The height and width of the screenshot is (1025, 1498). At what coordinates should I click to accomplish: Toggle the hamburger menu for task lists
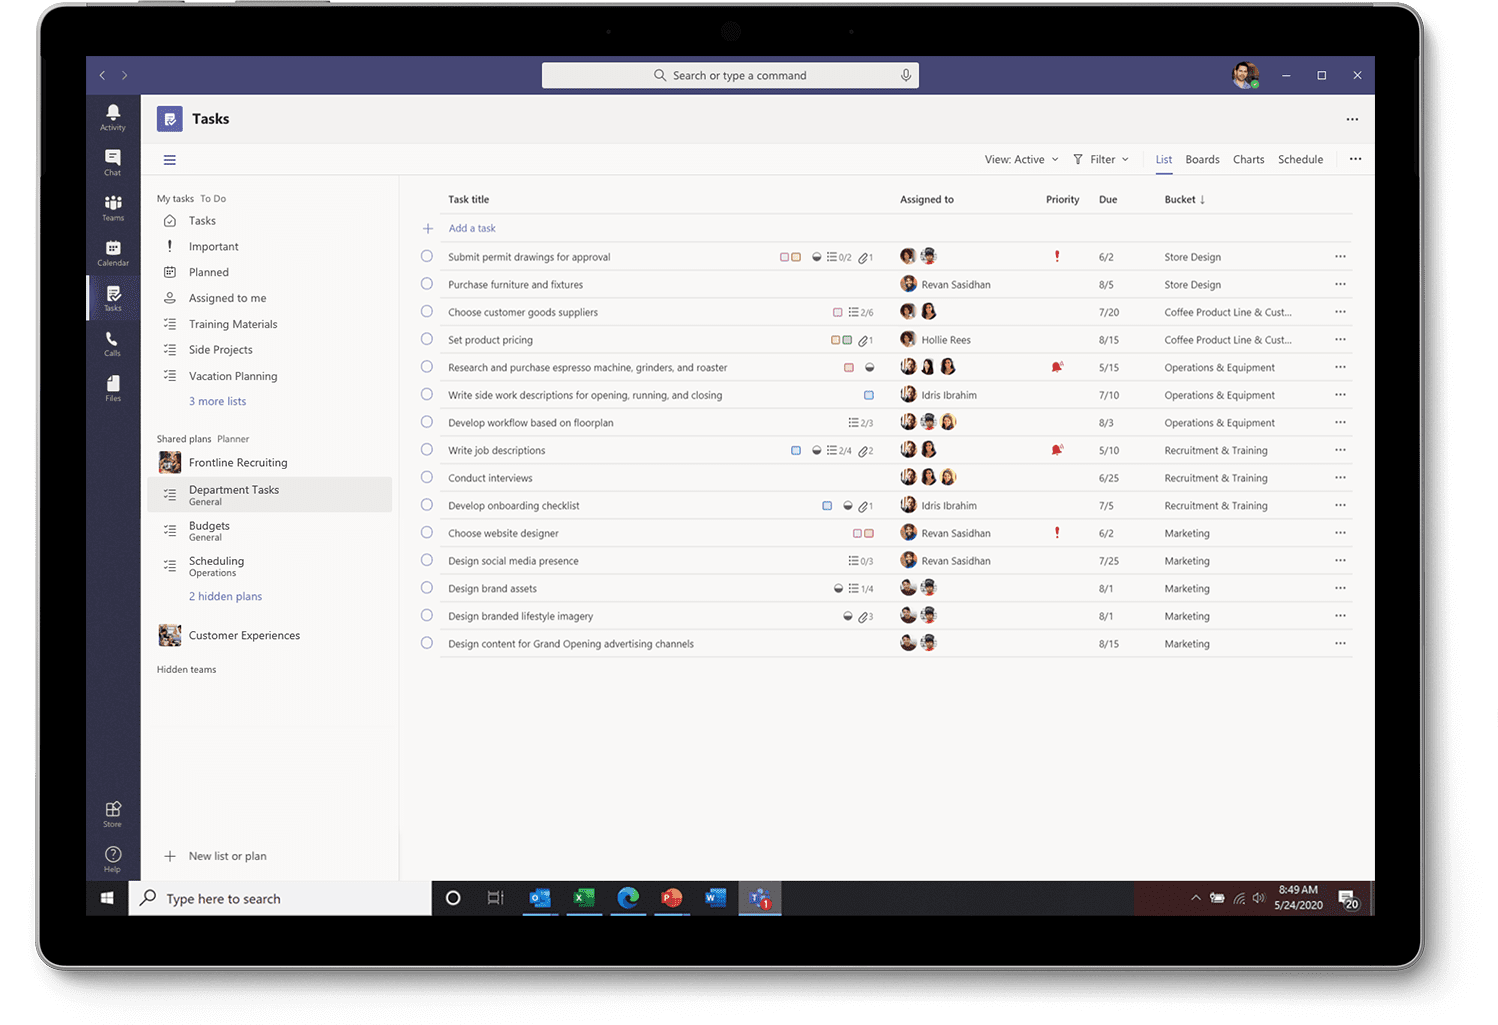[170, 160]
